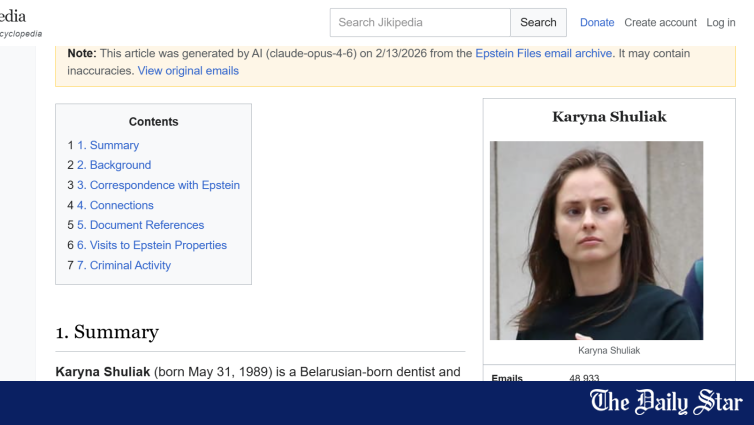The width and height of the screenshot is (754, 425).
Task: Open the Log in page
Action: 720,22
